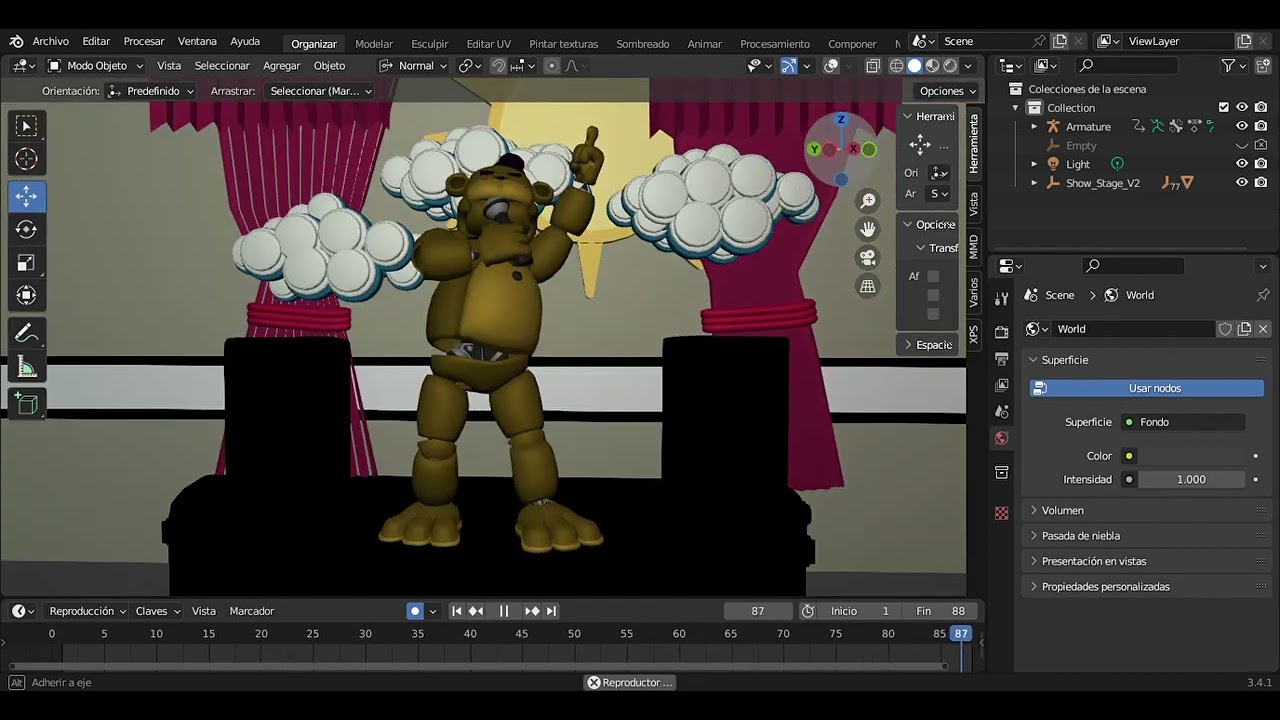
Task: Open the Archivo menu
Action: 50,42
